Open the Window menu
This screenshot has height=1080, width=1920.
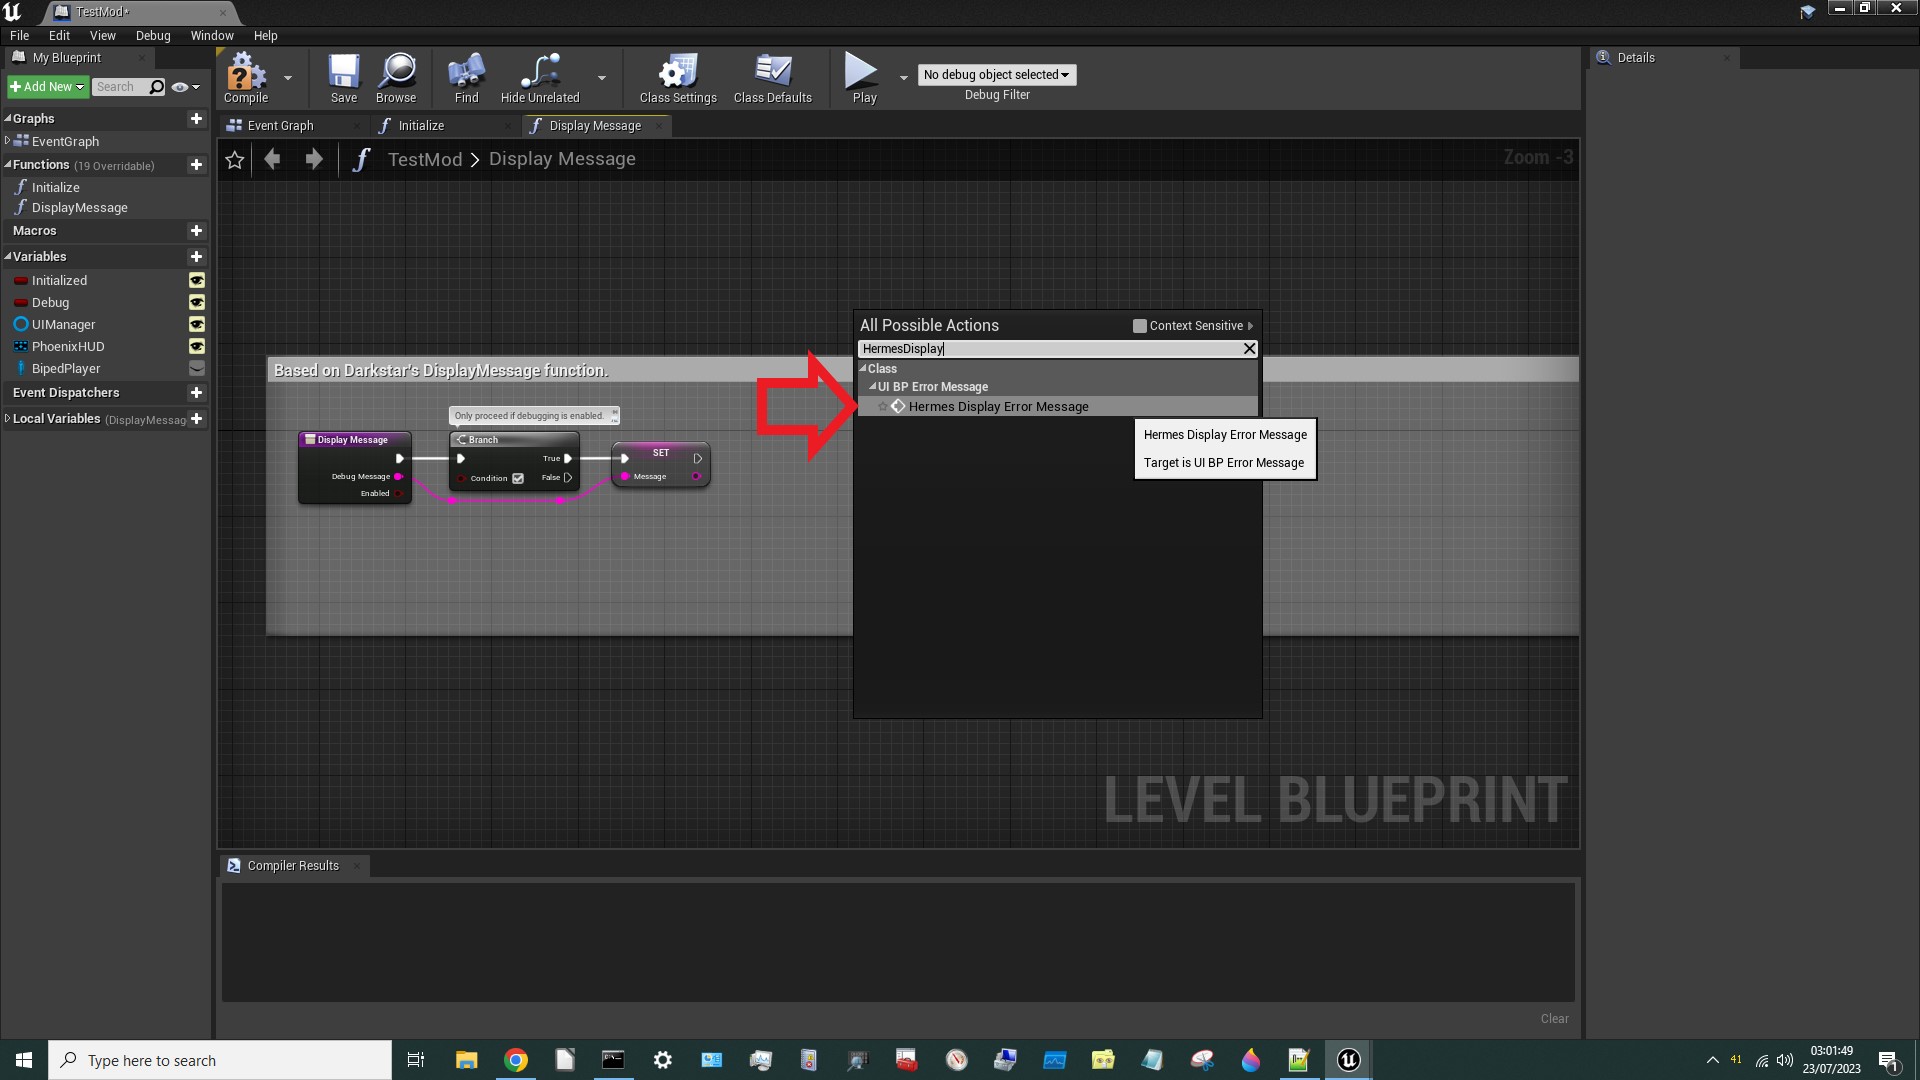coord(212,35)
